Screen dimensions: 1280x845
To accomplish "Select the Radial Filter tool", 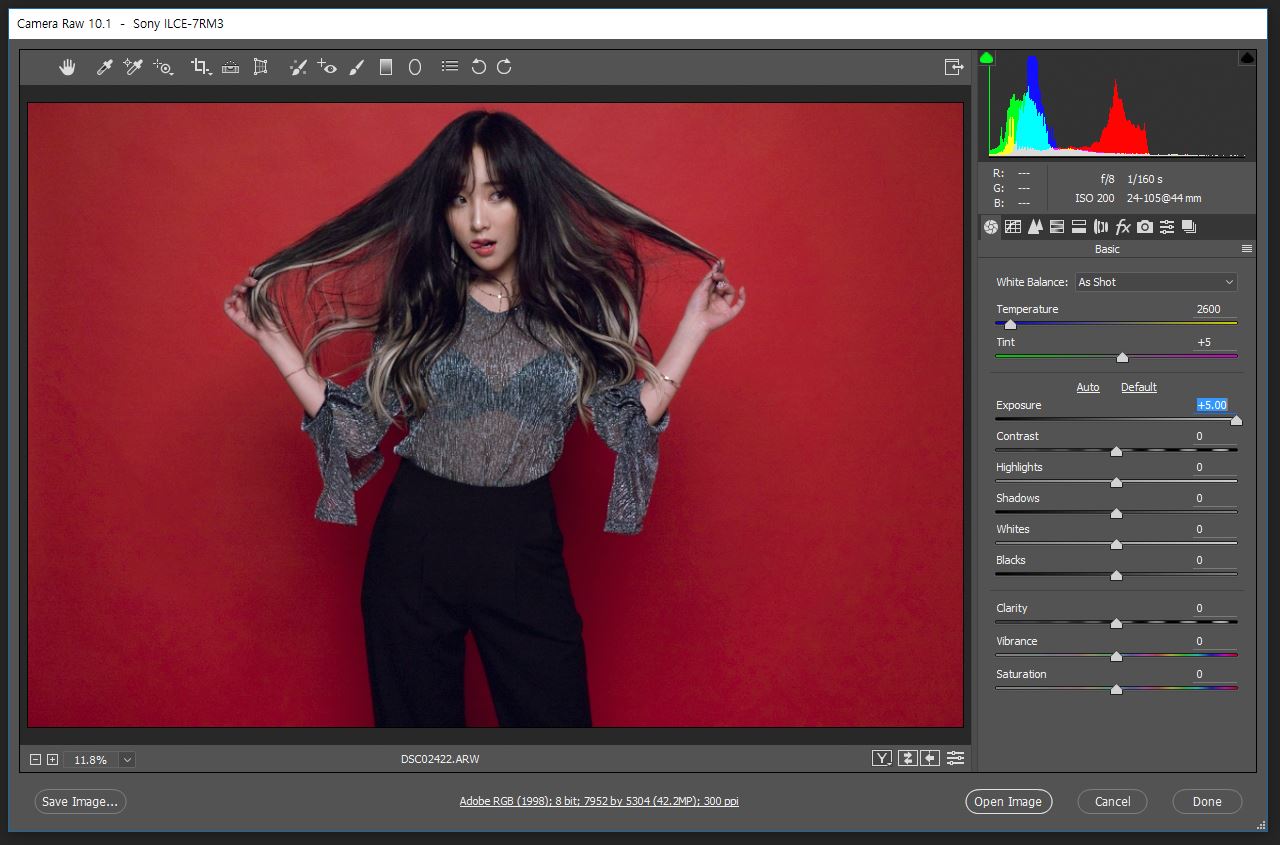I will point(415,67).
